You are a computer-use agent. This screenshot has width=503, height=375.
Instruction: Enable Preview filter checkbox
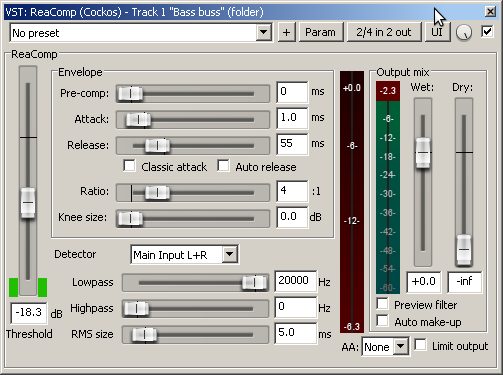pyautogui.click(x=382, y=304)
